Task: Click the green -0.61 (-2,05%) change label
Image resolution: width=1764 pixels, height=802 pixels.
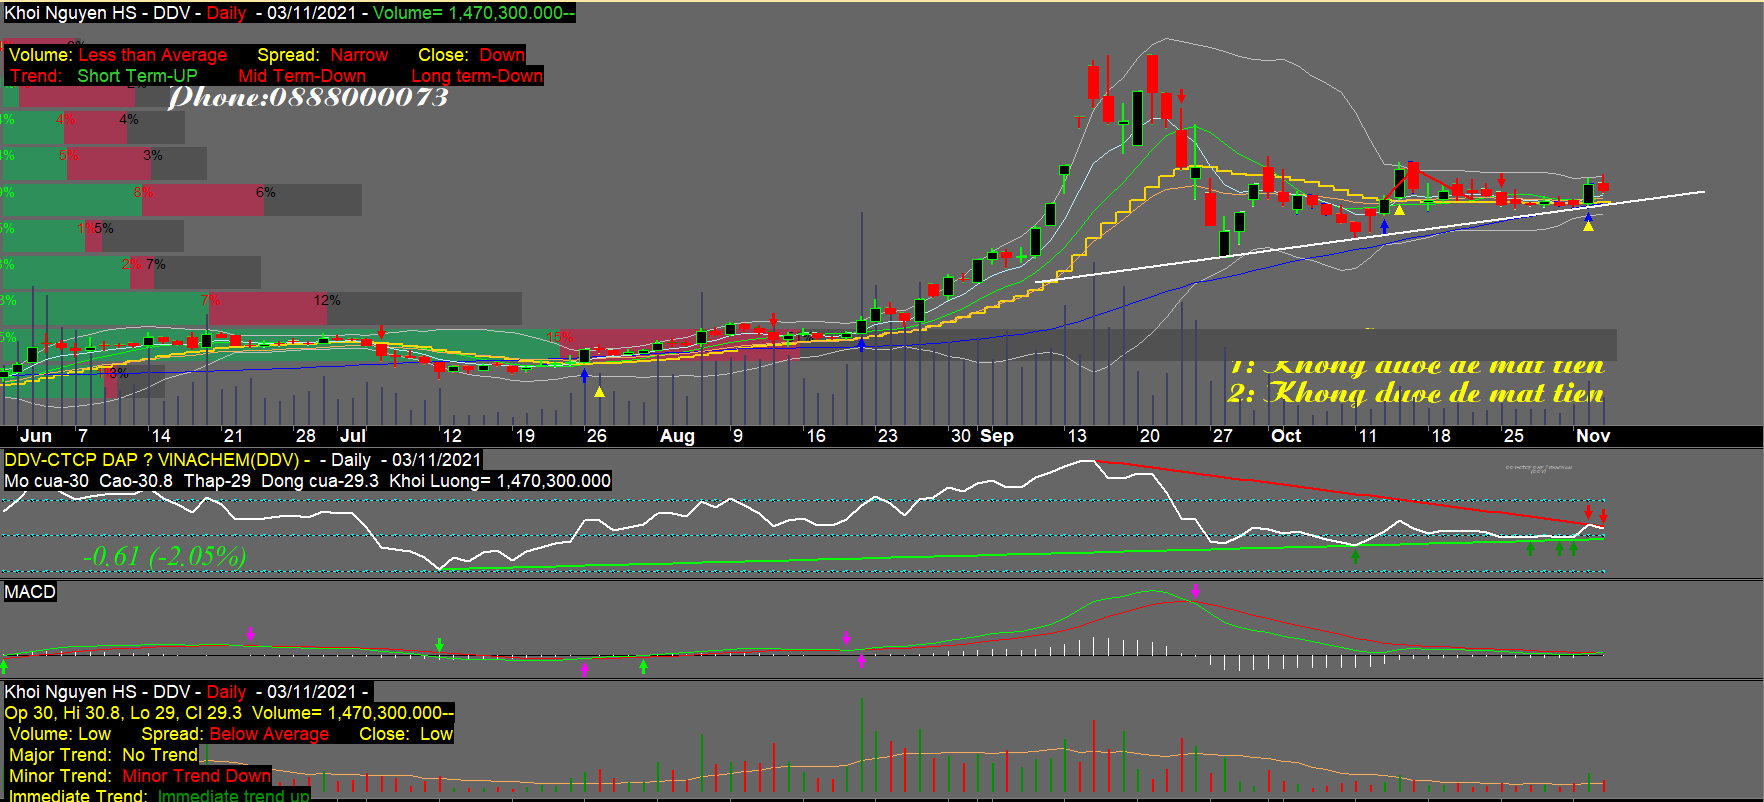Action: click(x=165, y=556)
